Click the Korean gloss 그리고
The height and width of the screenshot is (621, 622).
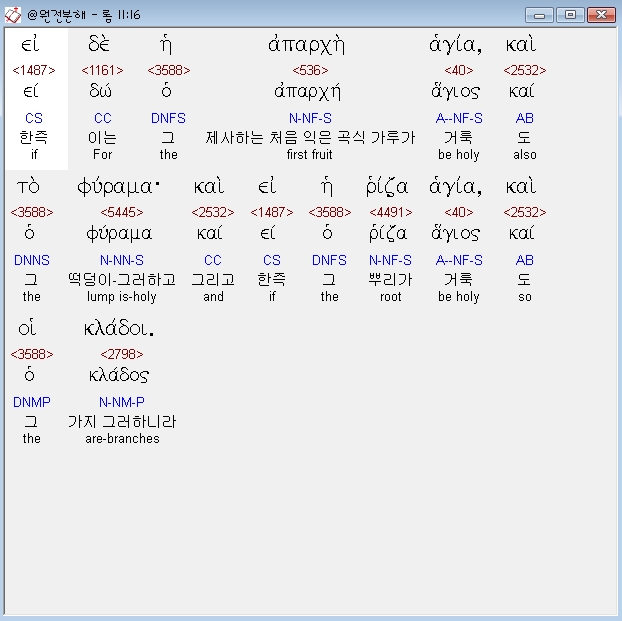coord(213,280)
